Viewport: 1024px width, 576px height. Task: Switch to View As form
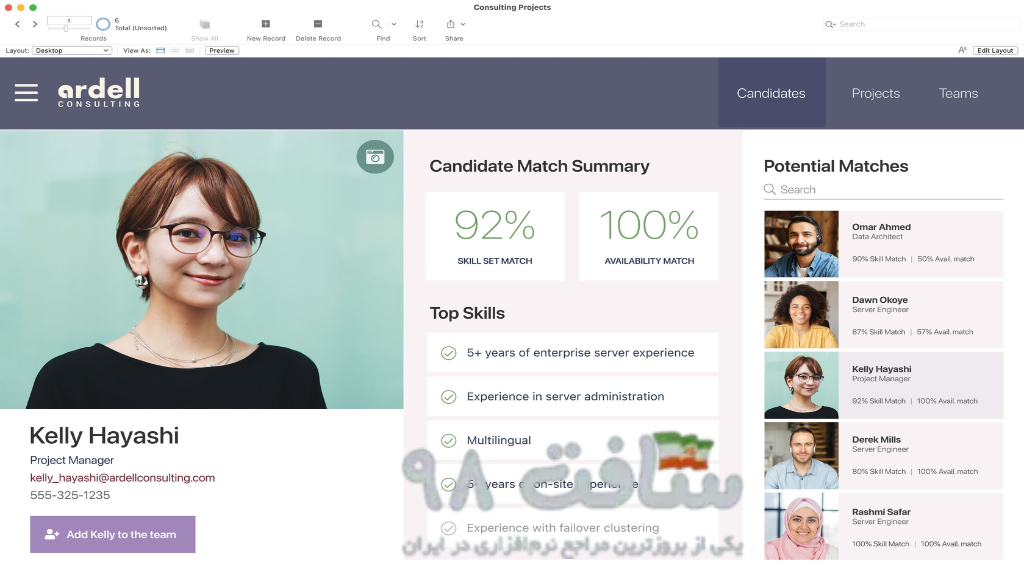tap(161, 50)
